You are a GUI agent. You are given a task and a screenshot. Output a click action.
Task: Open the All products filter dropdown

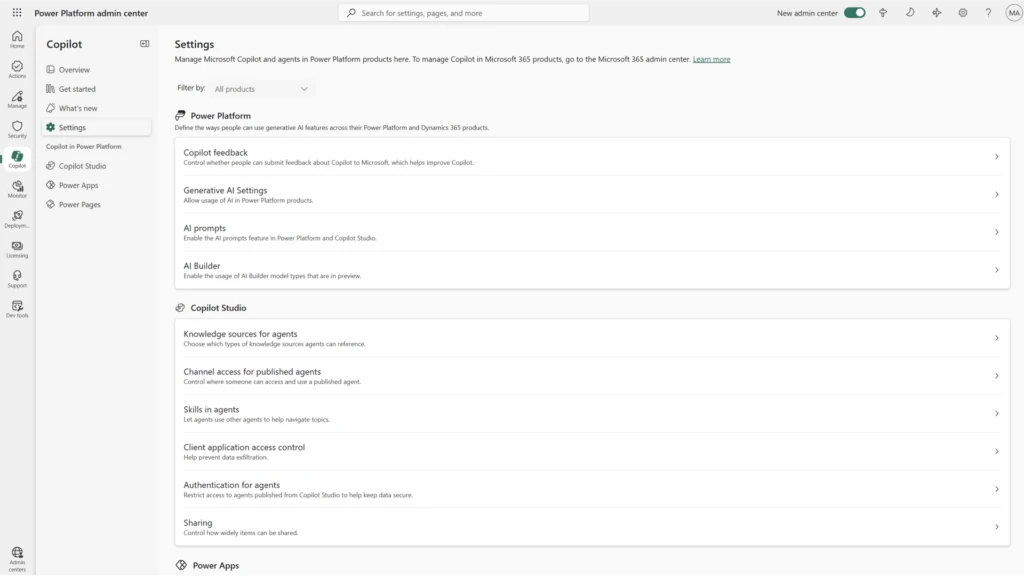click(260, 88)
